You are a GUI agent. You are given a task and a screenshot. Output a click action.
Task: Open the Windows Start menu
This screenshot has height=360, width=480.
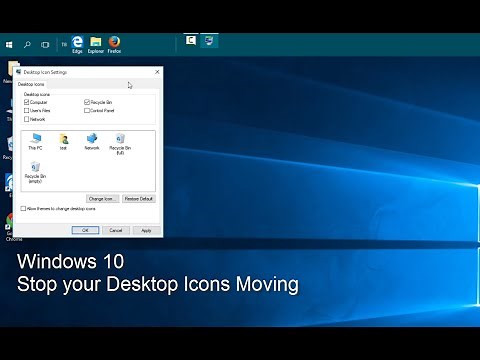click(9, 45)
